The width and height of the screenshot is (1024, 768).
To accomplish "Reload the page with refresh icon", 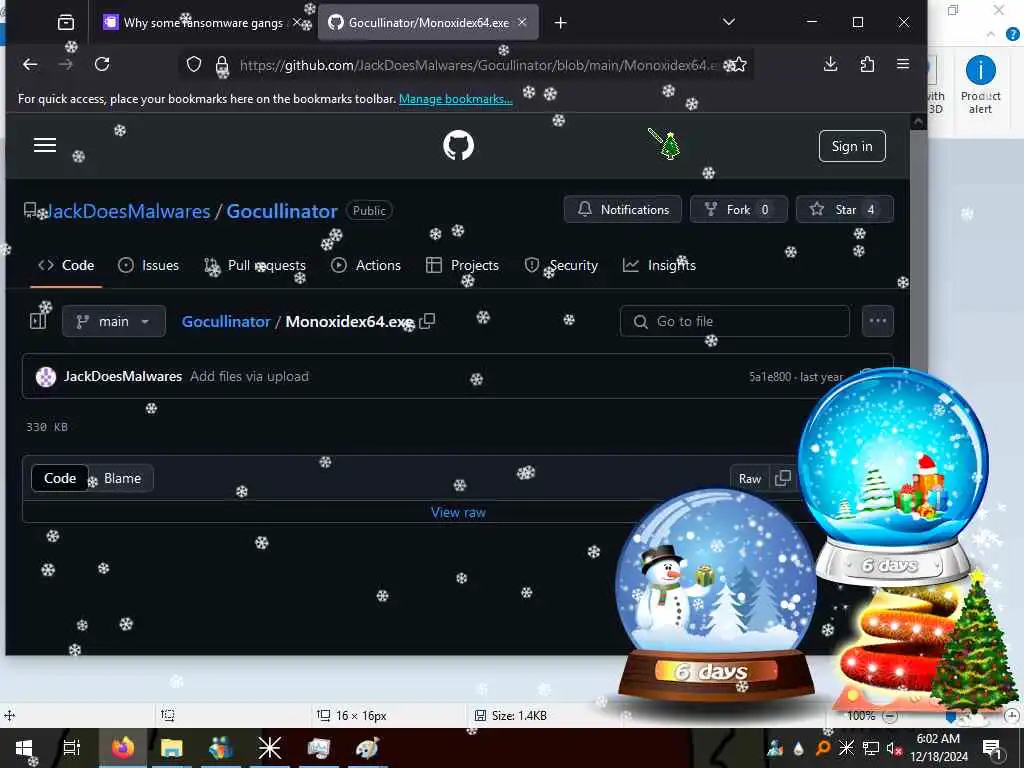I will point(102,64).
